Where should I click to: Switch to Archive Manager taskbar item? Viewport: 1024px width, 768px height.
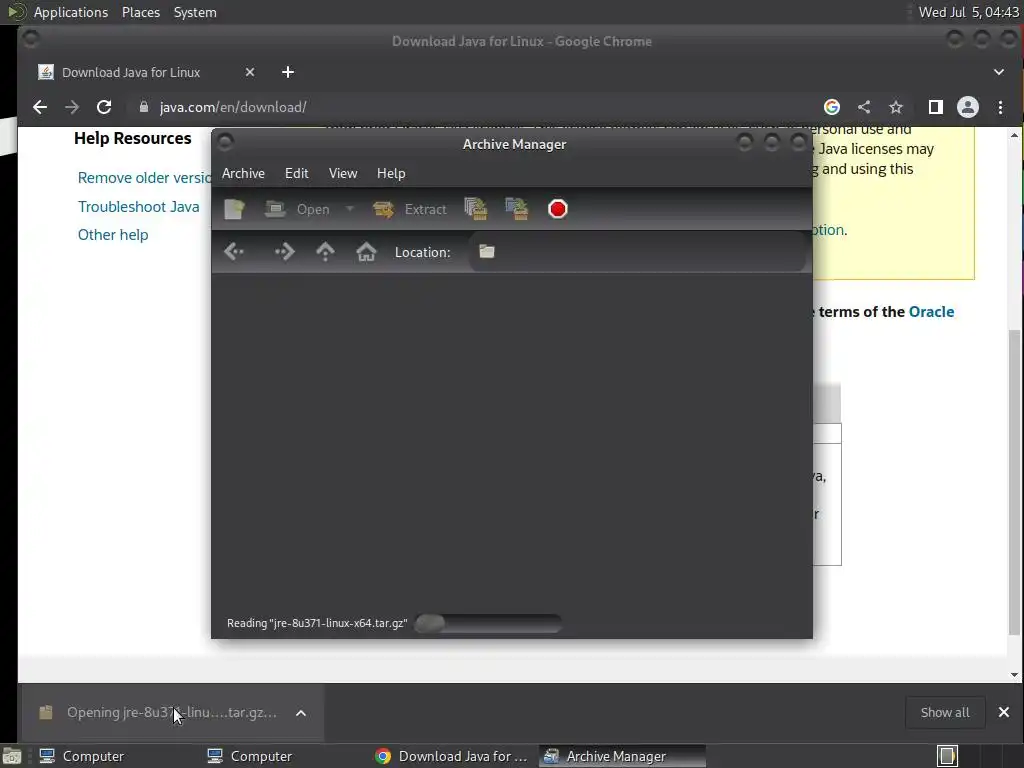click(622, 756)
